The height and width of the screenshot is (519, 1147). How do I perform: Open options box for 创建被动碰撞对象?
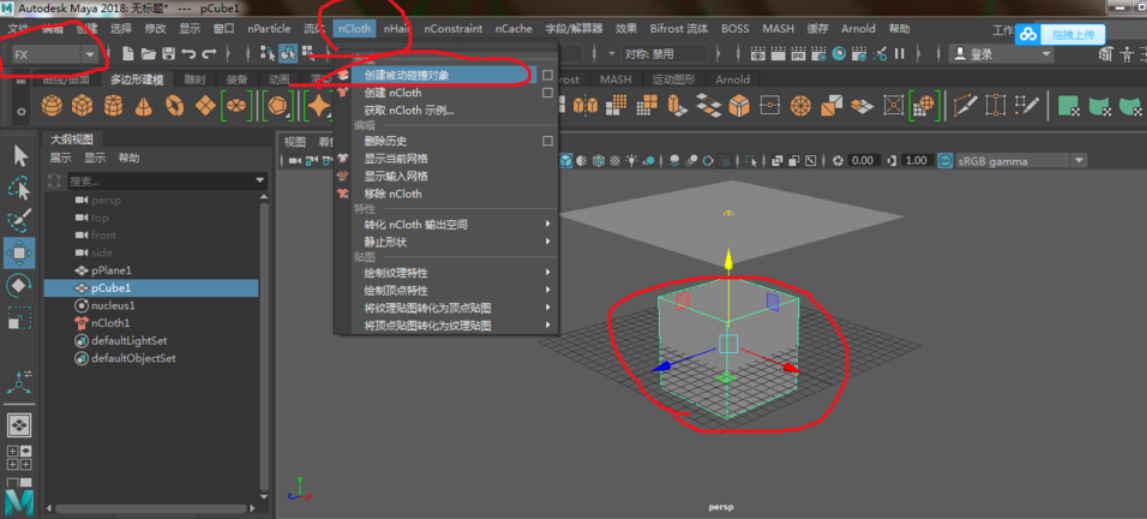(x=547, y=75)
